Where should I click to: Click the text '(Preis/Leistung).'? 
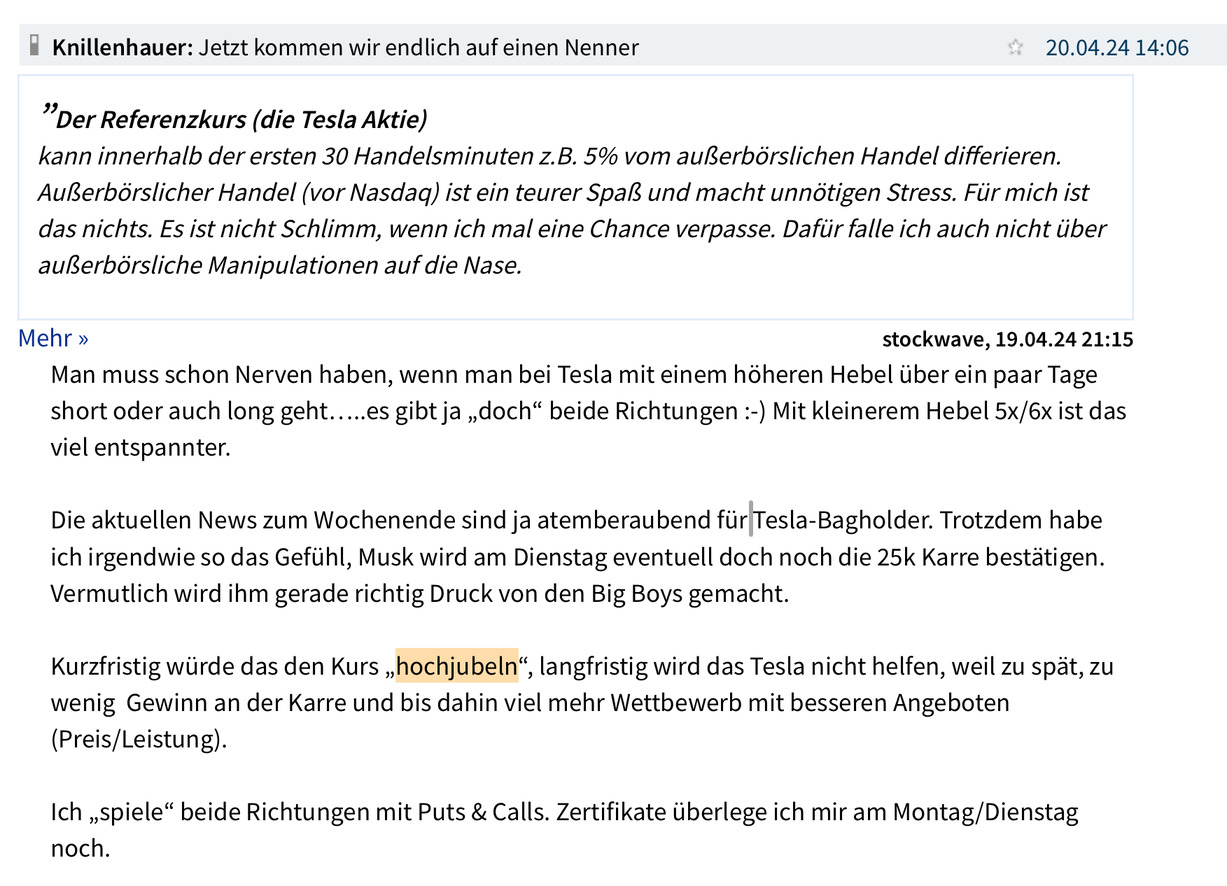tap(139, 740)
